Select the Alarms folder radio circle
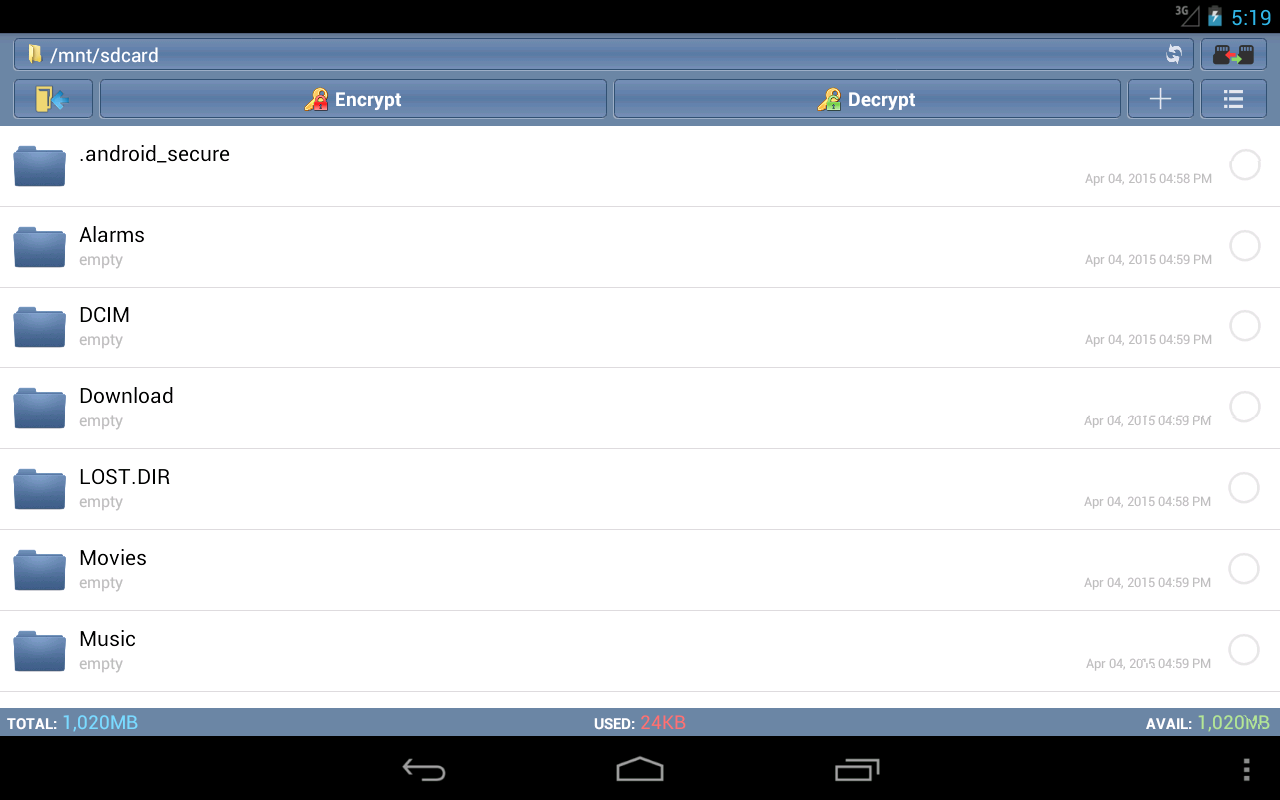Image resolution: width=1280 pixels, height=800 pixels. point(1244,246)
